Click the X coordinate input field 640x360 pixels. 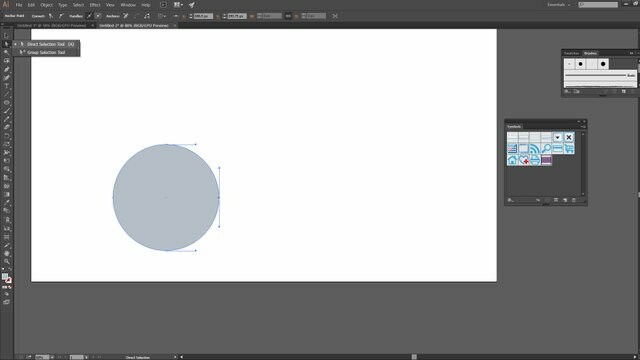(203, 16)
